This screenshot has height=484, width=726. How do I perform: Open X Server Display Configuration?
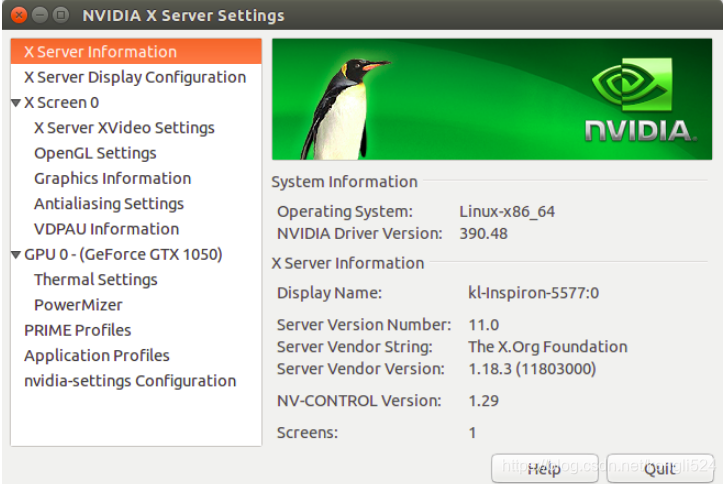(135, 77)
